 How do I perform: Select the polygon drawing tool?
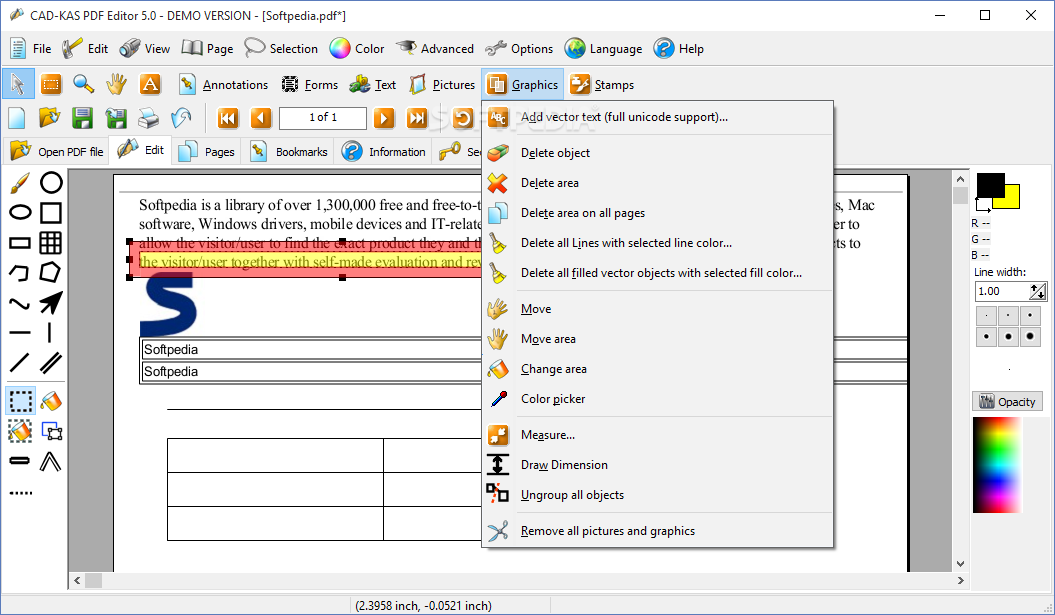[x=51, y=273]
